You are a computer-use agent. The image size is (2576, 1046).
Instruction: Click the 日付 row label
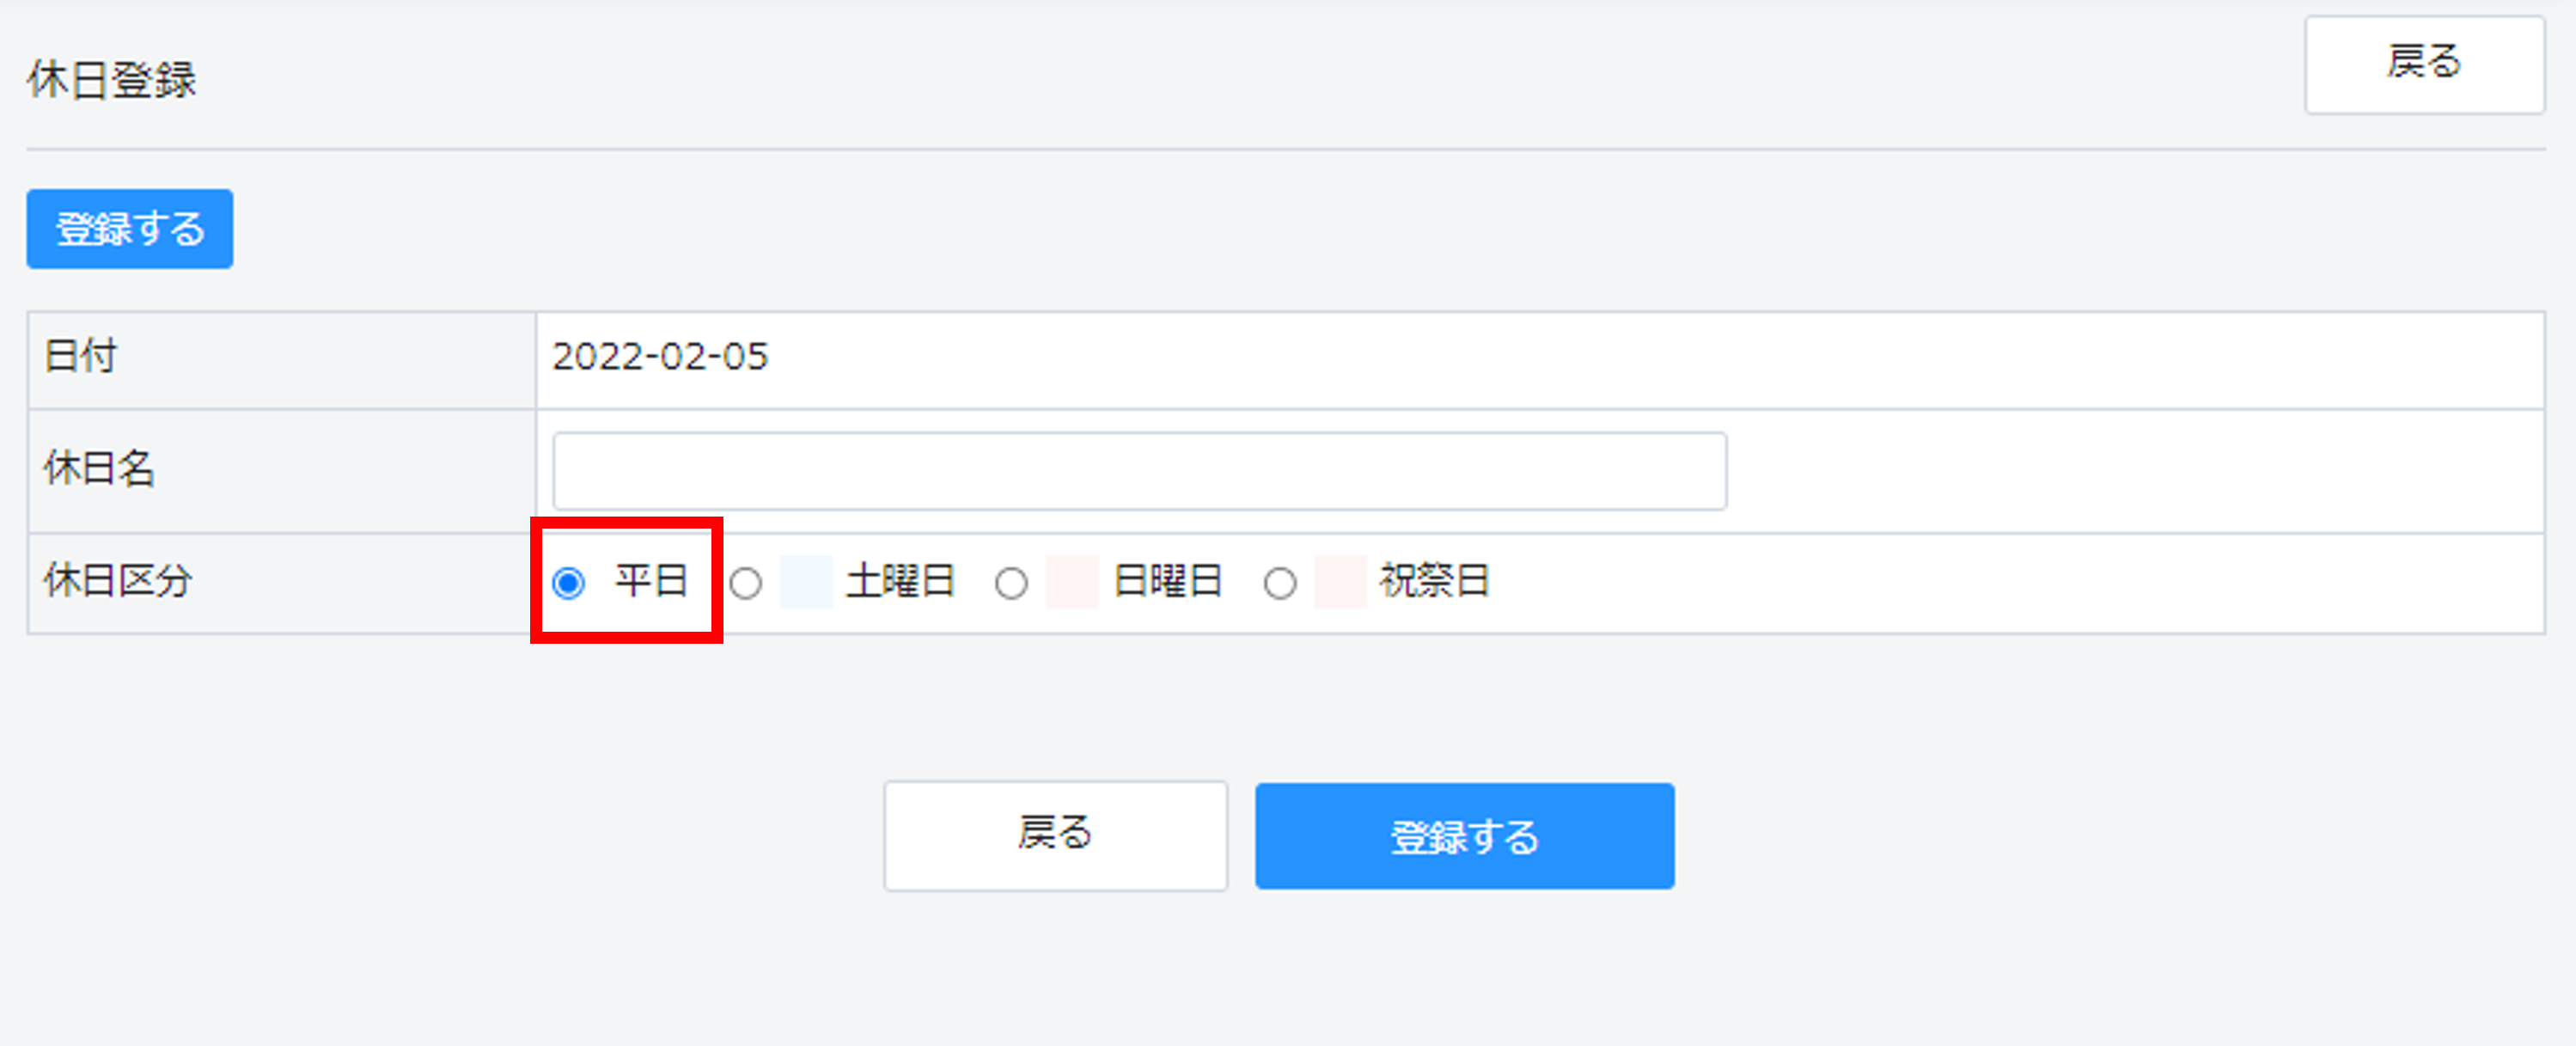click(80, 357)
